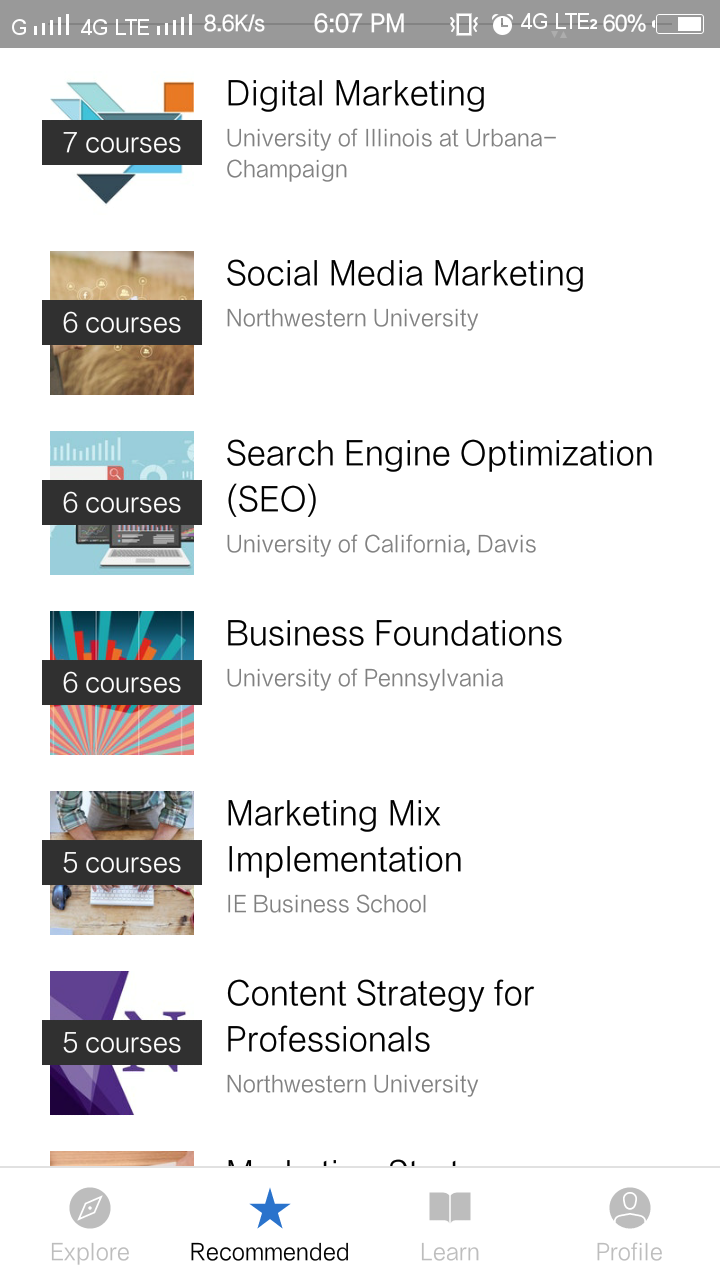Select the Digital Marketing specialization title
Image resolution: width=720 pixels, height=1280 pixels.
(356, 94)
